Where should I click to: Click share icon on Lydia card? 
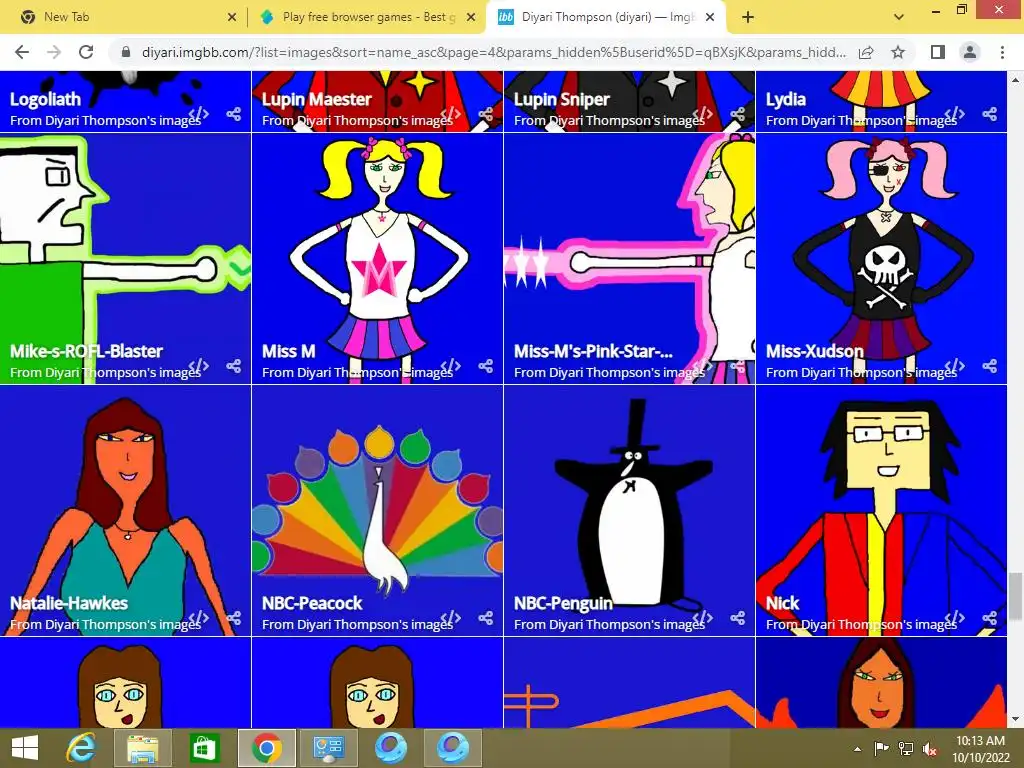[990, 114]
